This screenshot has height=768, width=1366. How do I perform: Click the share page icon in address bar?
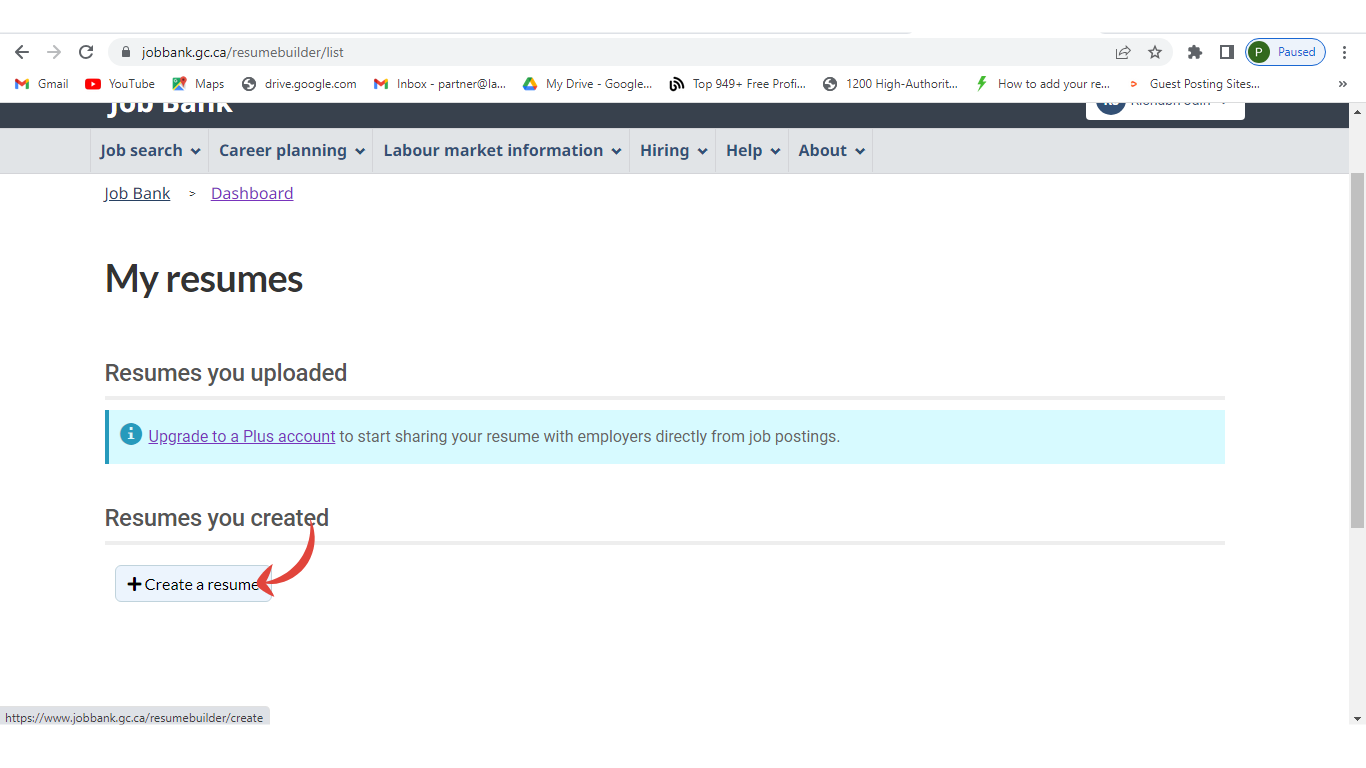pos(1123,52)
